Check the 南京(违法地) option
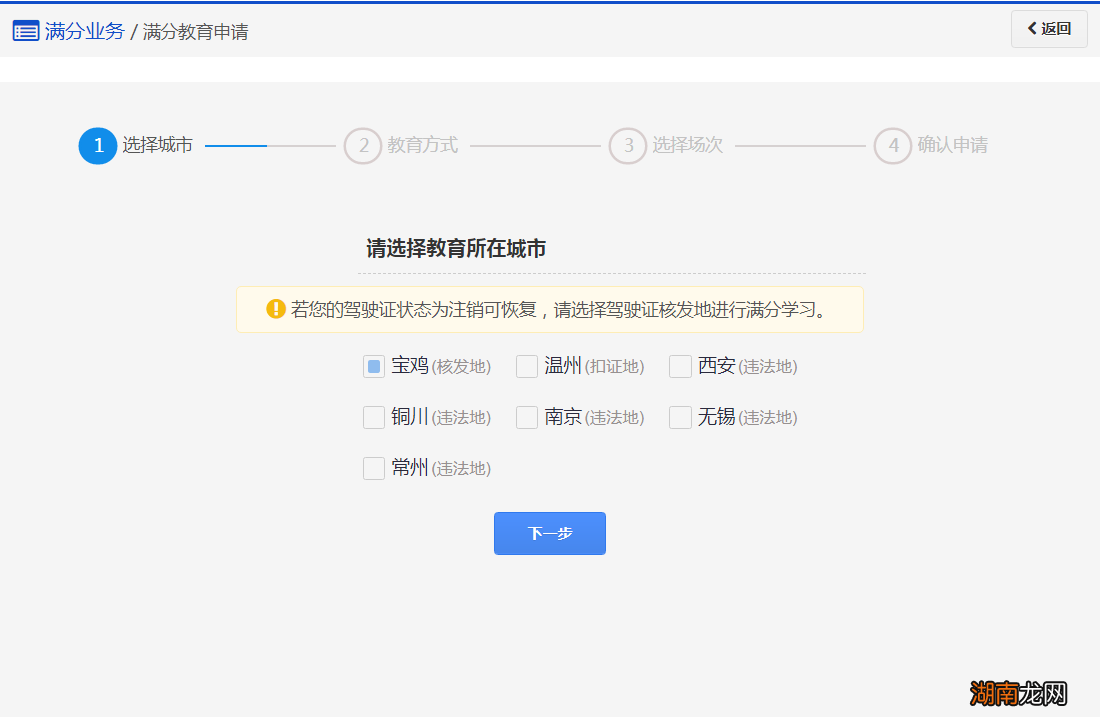The width and height of the screenshot is (1101, 720). (527, 417)
